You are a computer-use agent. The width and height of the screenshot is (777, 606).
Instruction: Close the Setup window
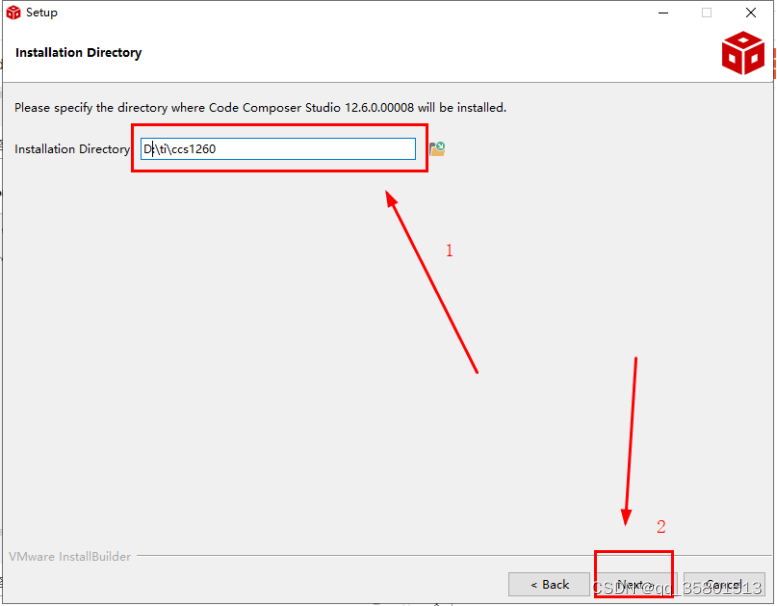click(751, 13)
